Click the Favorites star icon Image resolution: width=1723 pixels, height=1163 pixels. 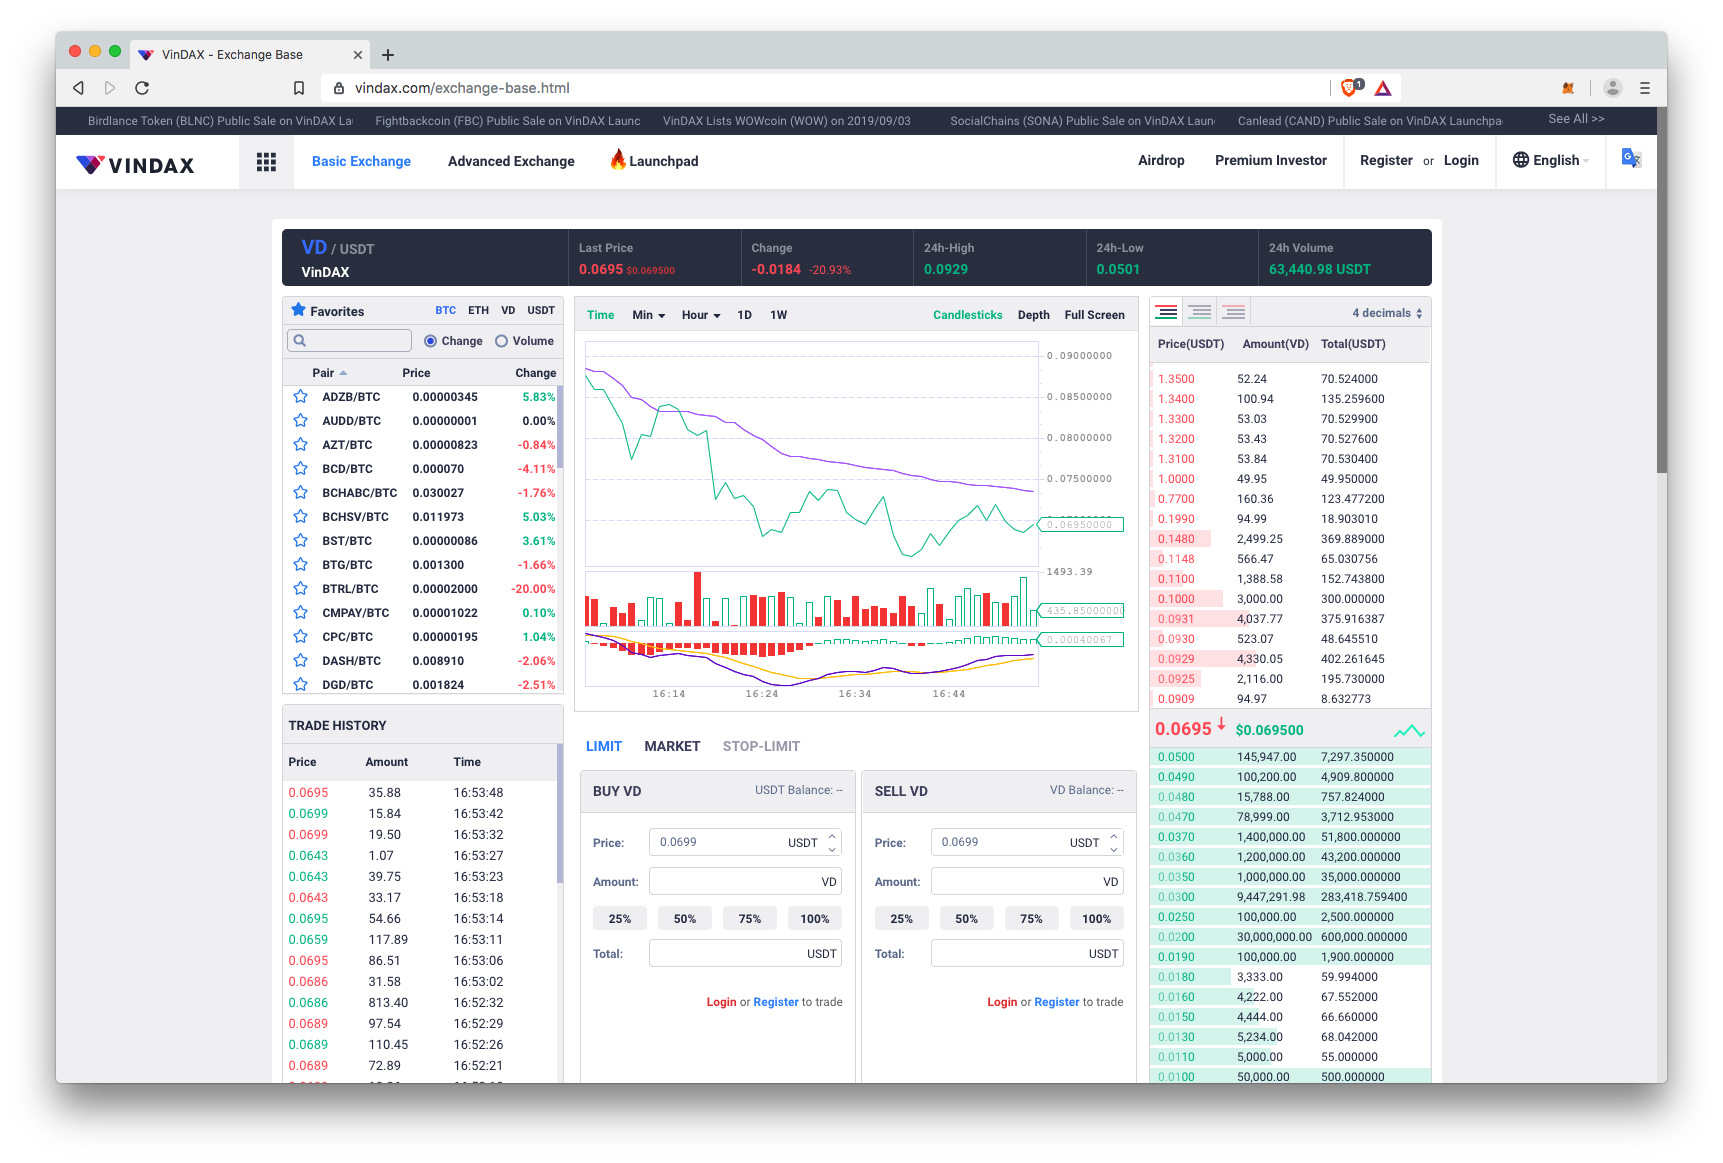point(298,310)
